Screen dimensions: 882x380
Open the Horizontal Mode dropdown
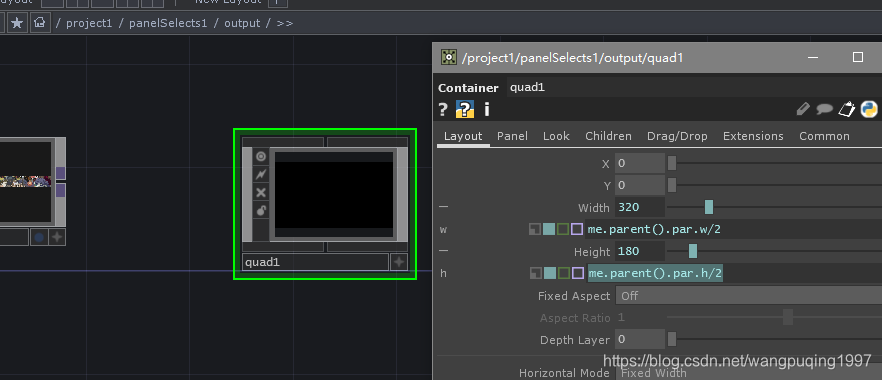749,373
